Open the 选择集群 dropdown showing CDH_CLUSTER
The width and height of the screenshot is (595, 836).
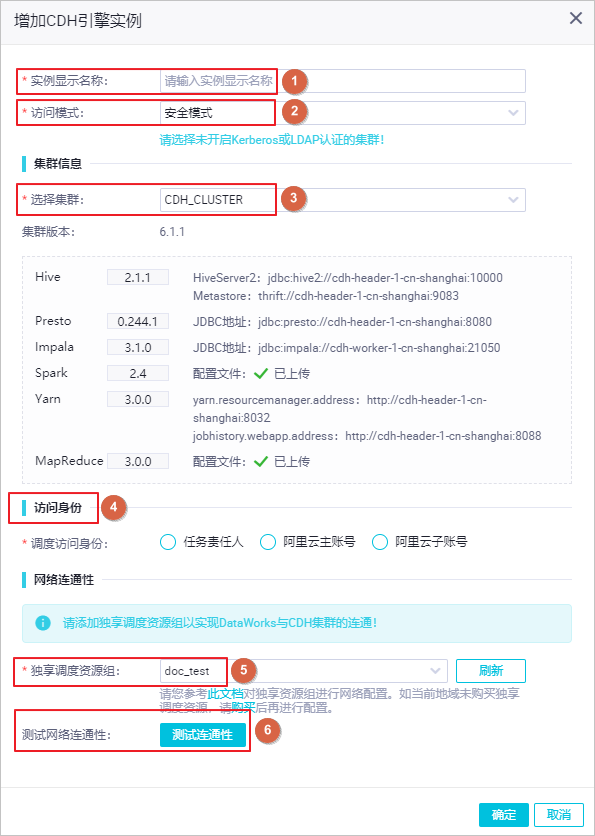(x=342, y=200)
